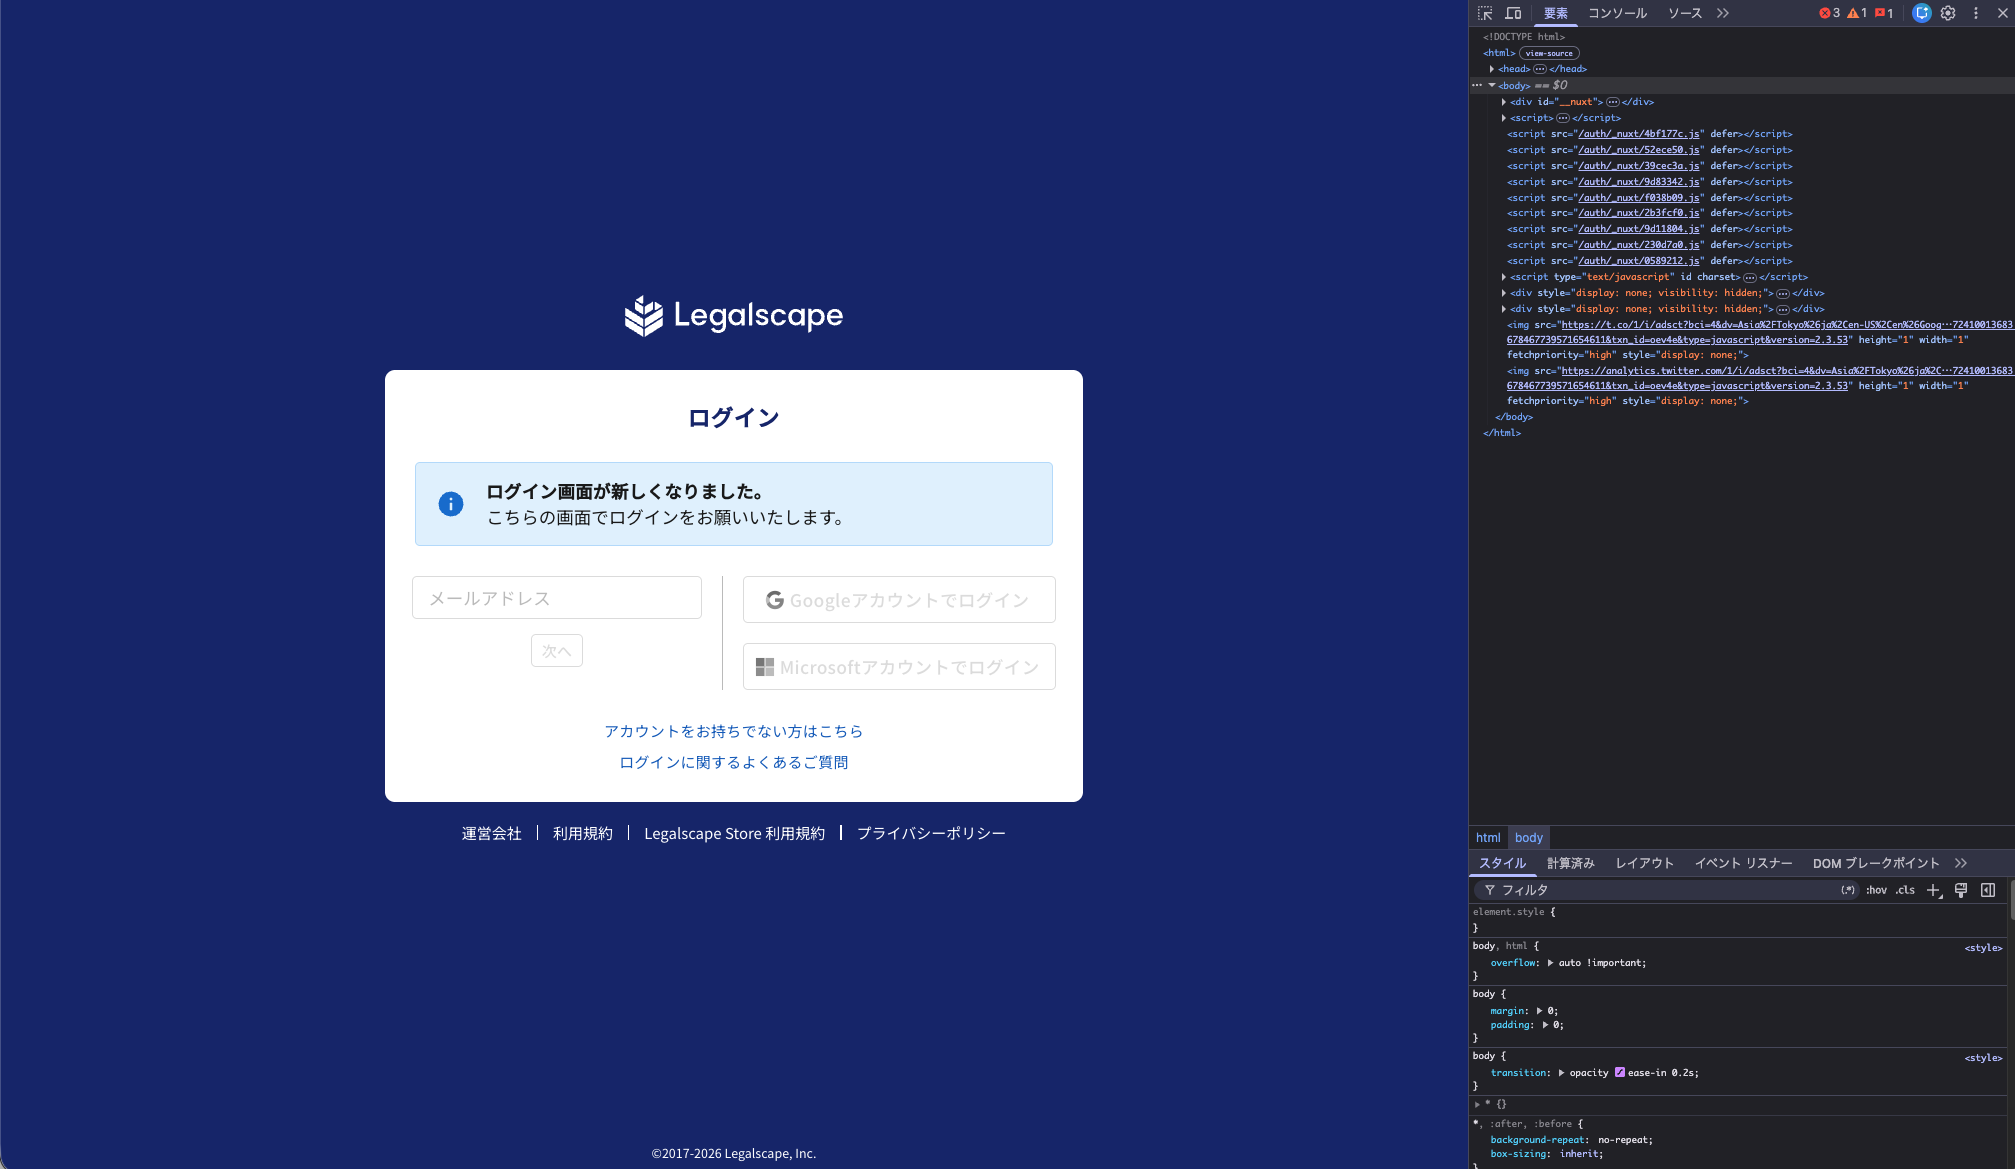Viewport: 2015px width, 1169px height.
Task: Focus the メールアドレス input field
Action: point(557,598)
